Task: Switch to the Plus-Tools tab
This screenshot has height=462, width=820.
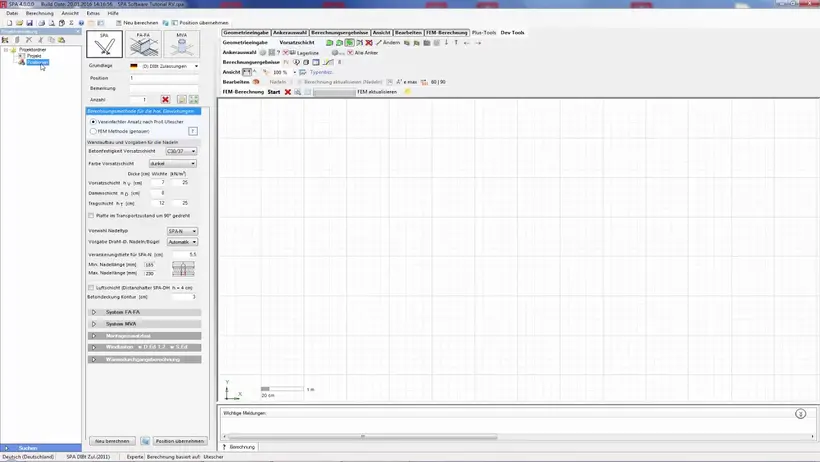Action: pos(484,32)
